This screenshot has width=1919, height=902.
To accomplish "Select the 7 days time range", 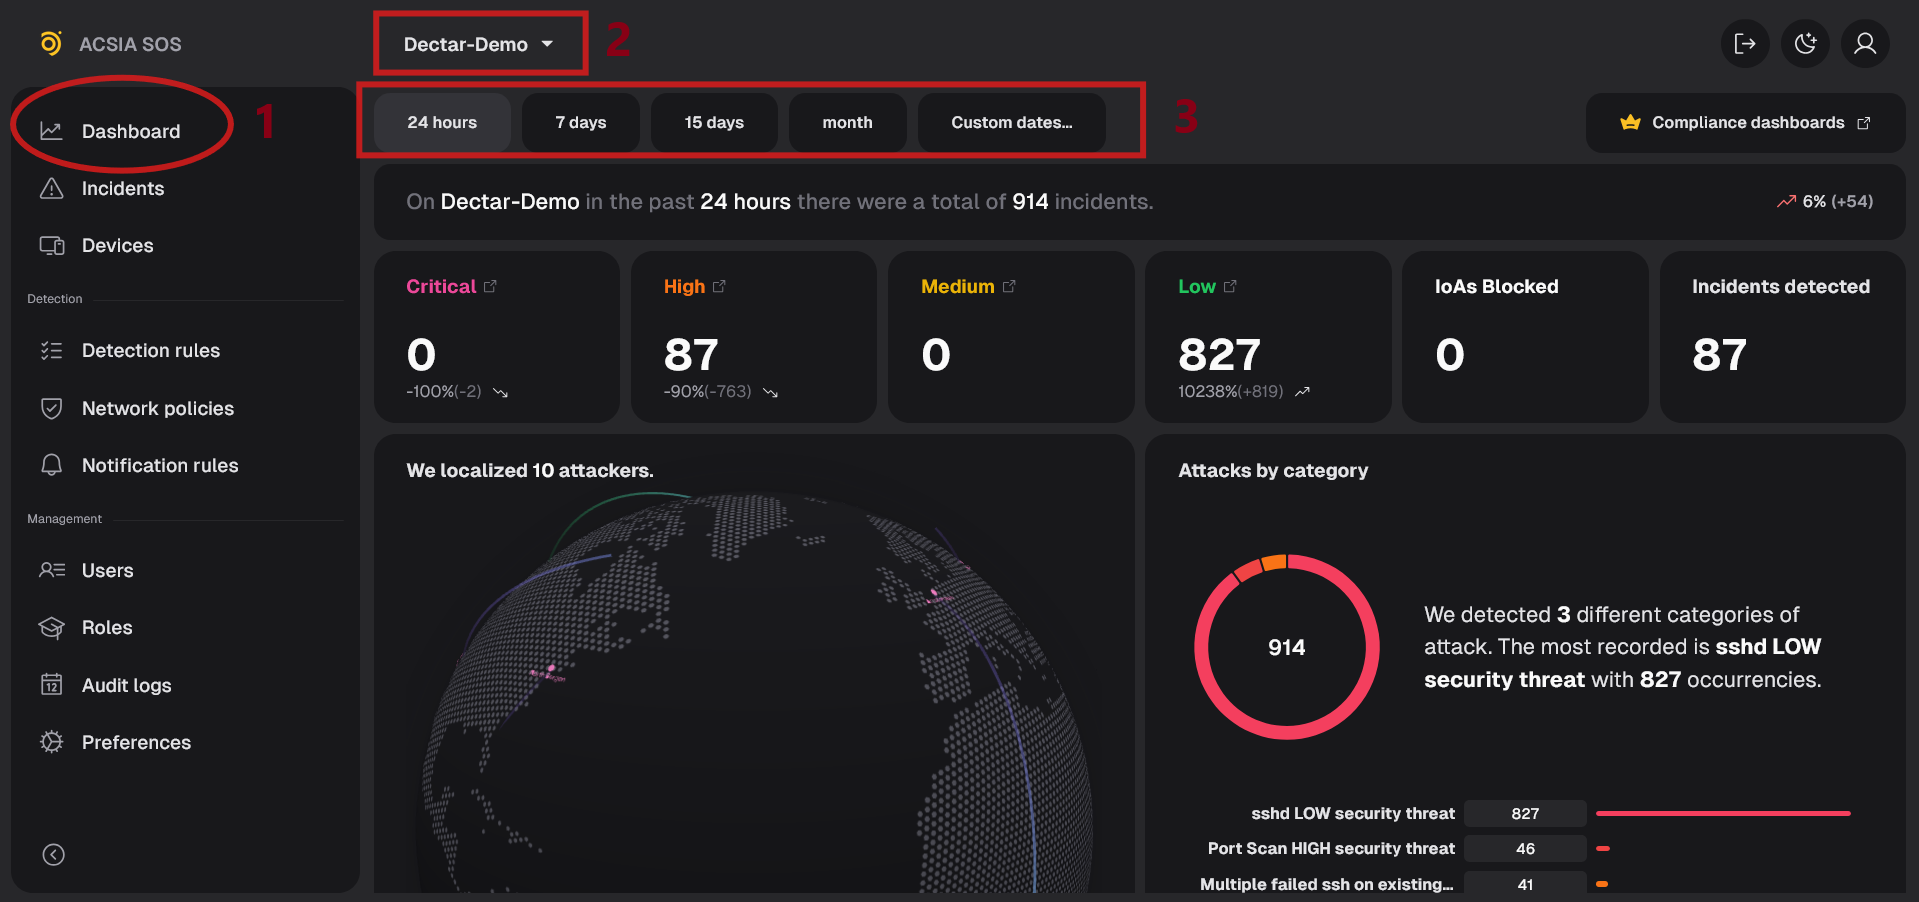I will [581, 122].
